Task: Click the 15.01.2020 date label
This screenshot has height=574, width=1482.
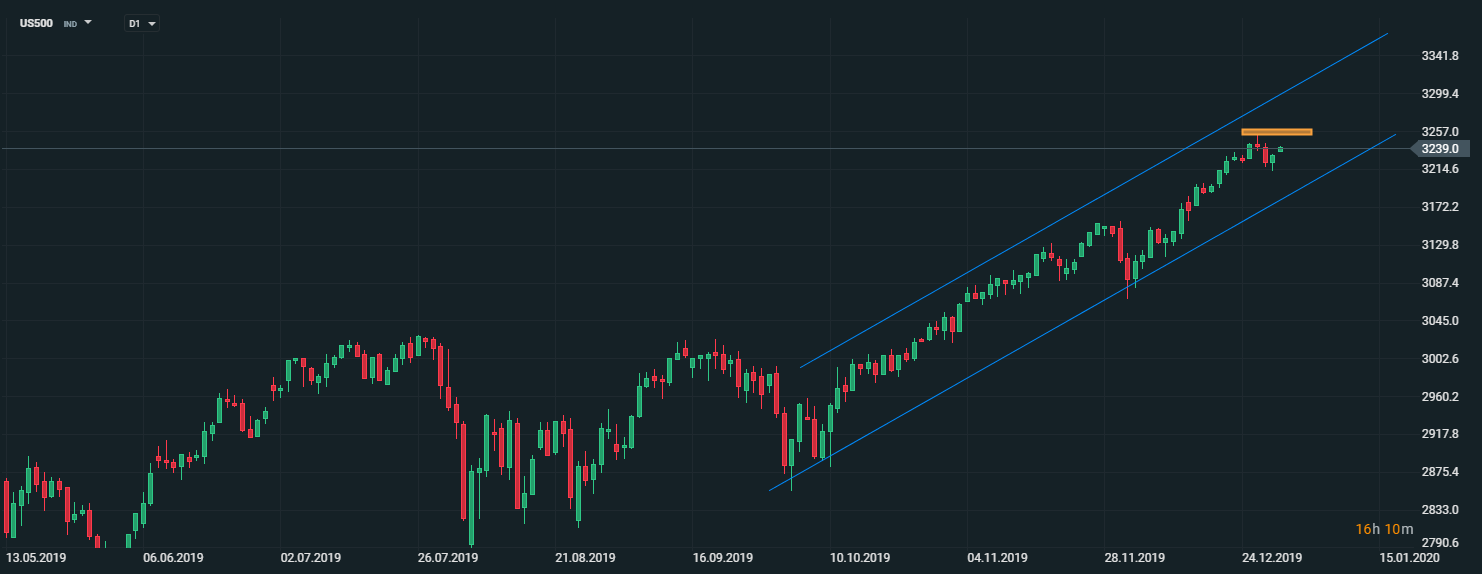Action: point(1411,557)
